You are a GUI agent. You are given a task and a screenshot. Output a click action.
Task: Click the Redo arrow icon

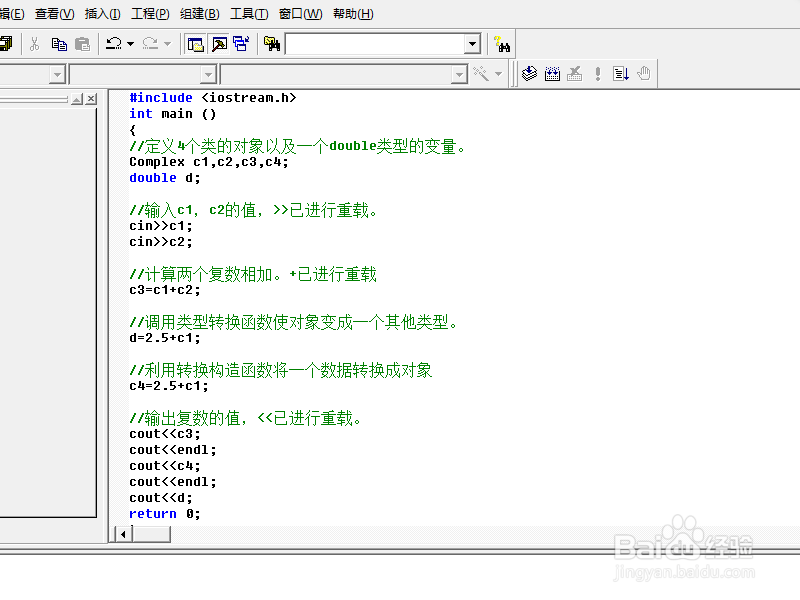pos(150,44)
